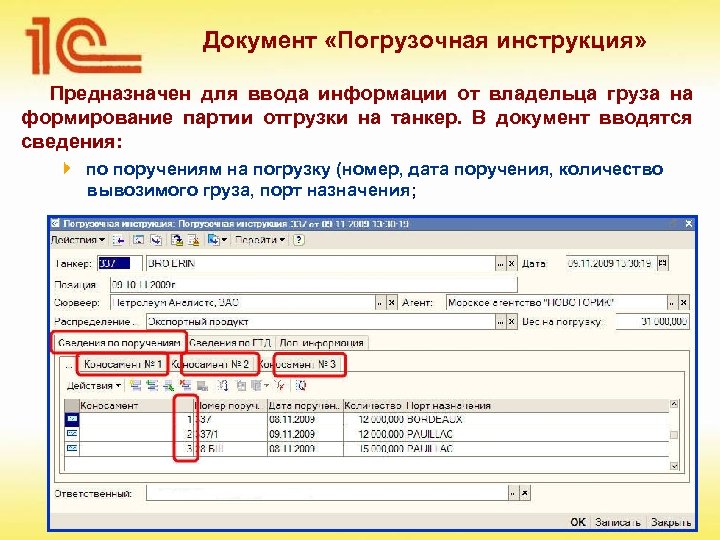
Task: Switch to Сведения по ГТД tab
Action: [230, 343]
